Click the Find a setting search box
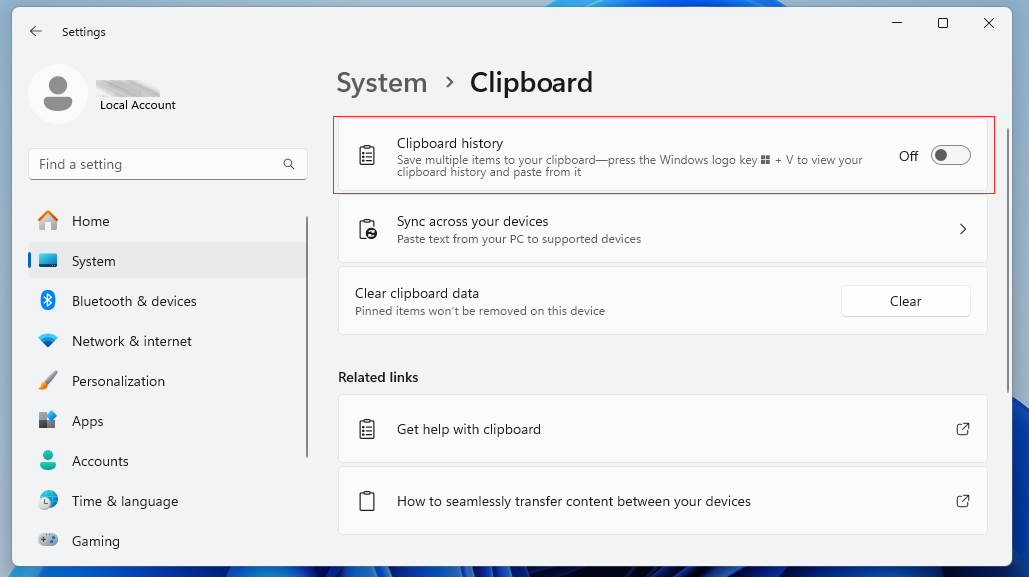The width and height of the screenshot is (1029, 577). pyautogui.click(x=167, y=164)
